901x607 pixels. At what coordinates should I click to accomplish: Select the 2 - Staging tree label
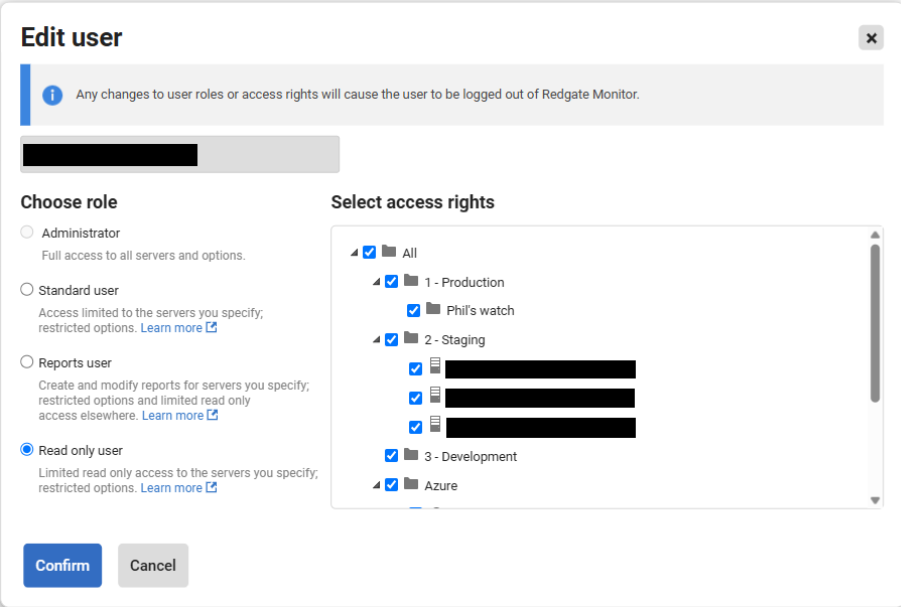click(454, 340)
